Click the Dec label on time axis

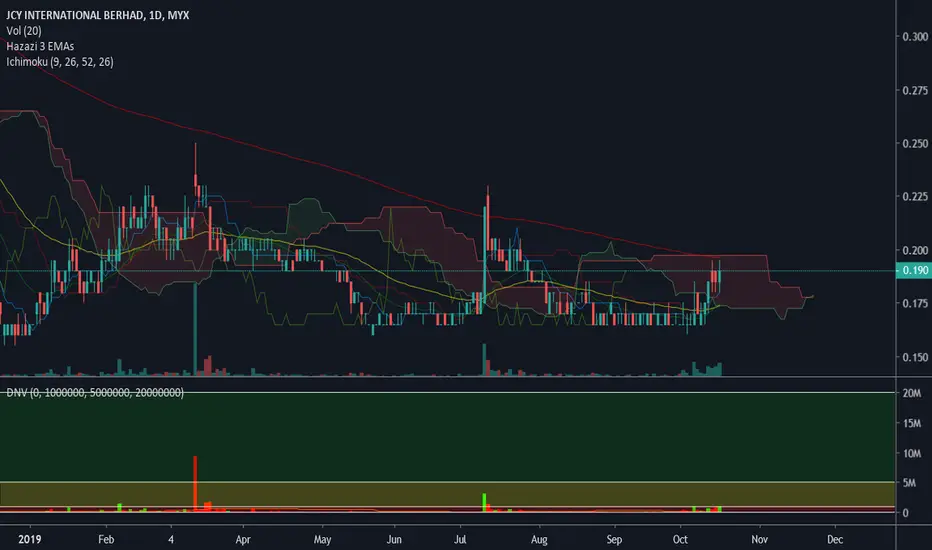pyautogui.click(x=835, y=539)
